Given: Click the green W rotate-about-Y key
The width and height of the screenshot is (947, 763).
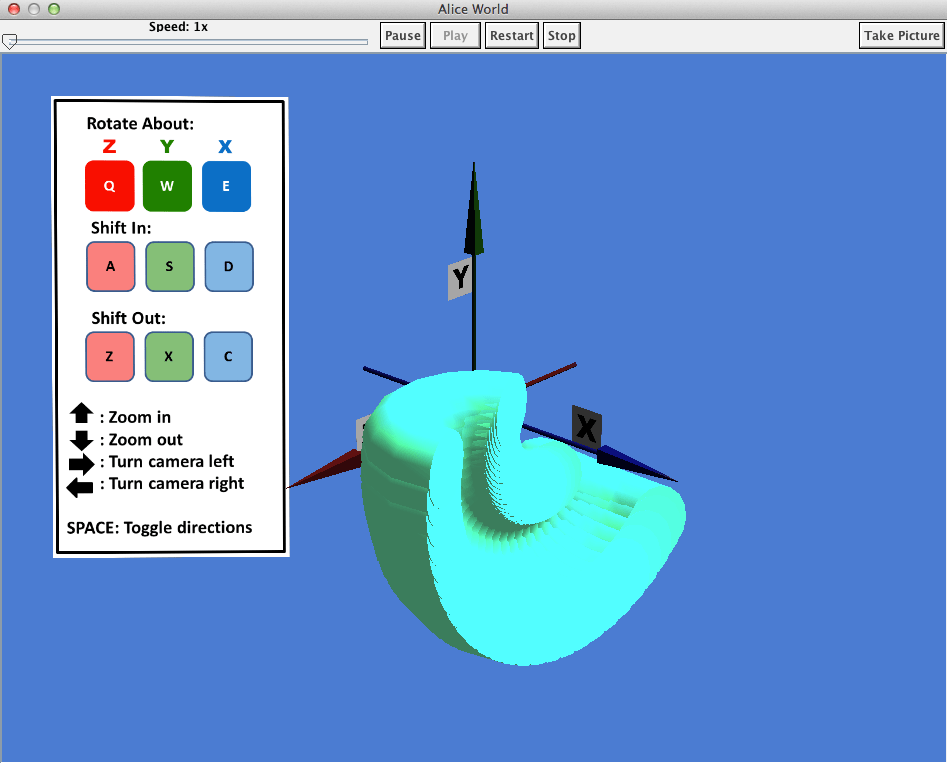Looking at the screenshot, I should tap(167, 185).
